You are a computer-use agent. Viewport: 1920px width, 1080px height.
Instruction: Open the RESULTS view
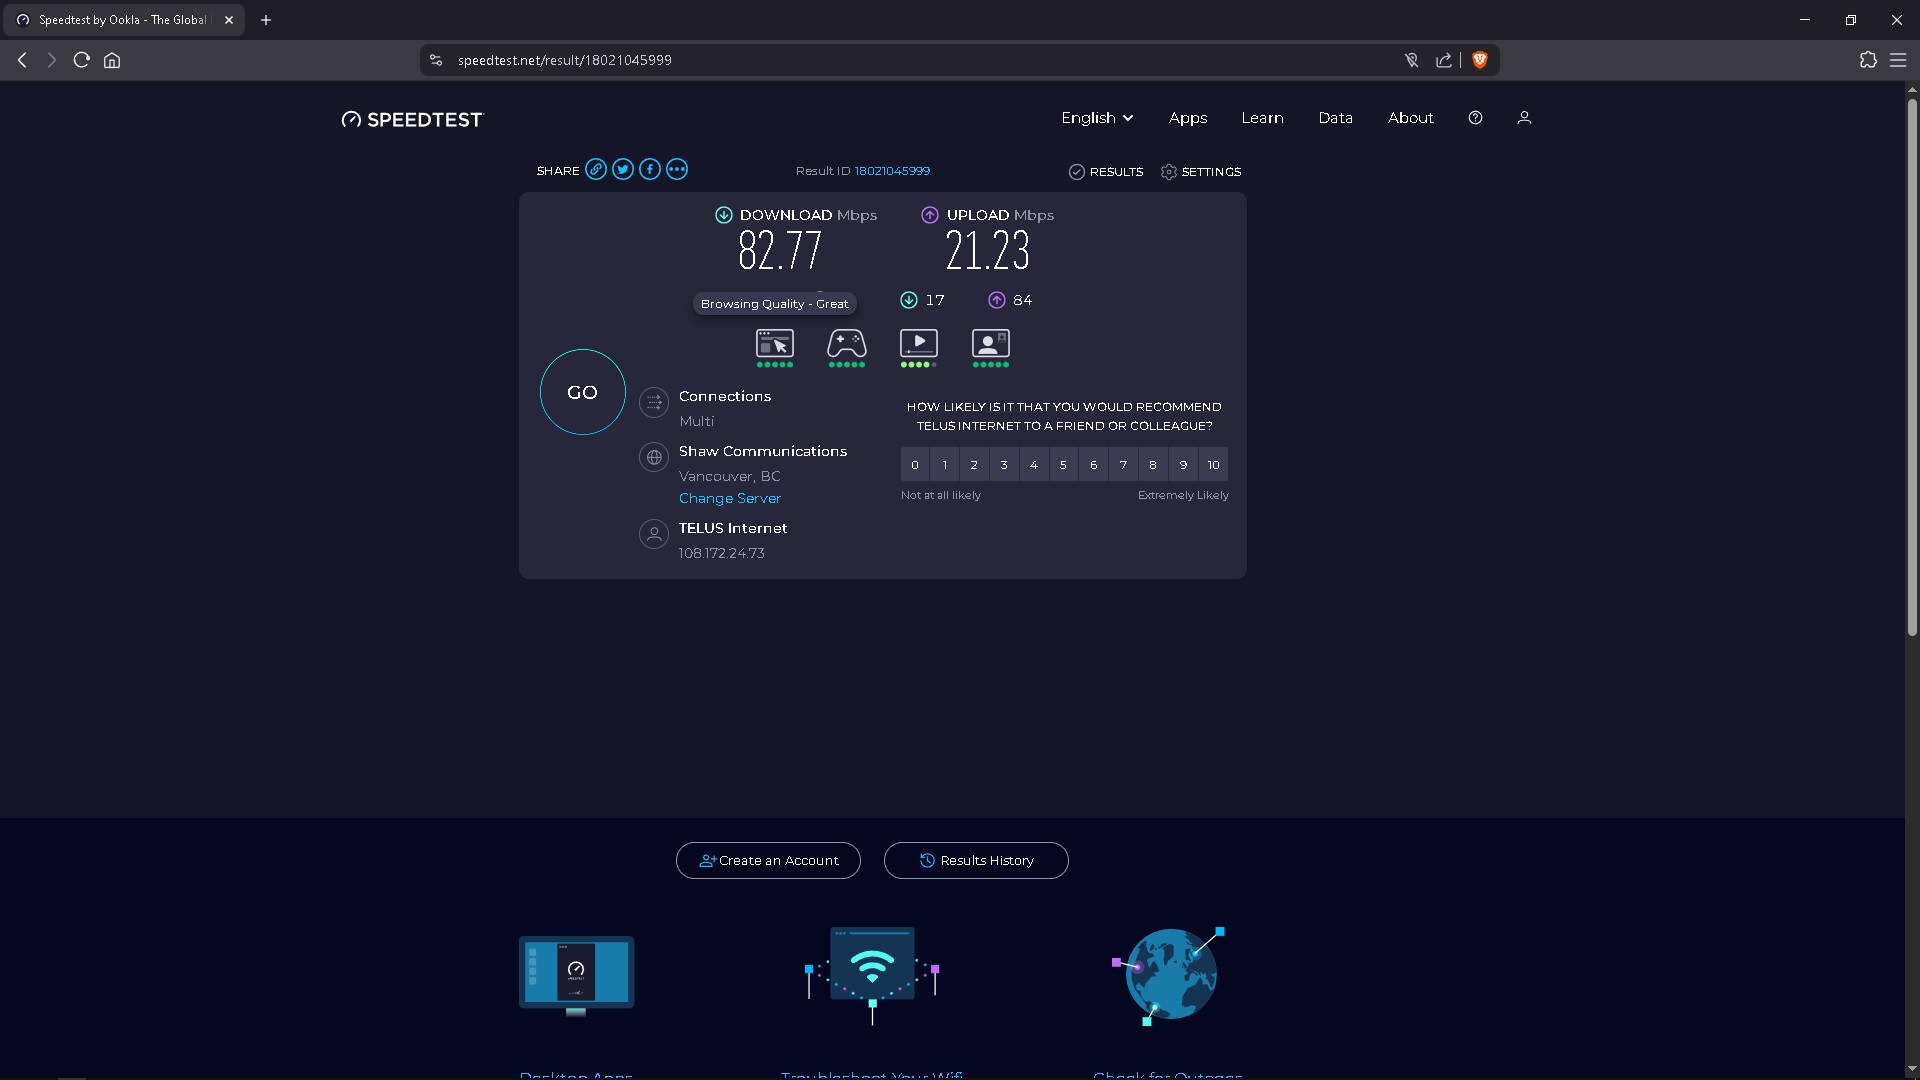[x=1106, y=172]
